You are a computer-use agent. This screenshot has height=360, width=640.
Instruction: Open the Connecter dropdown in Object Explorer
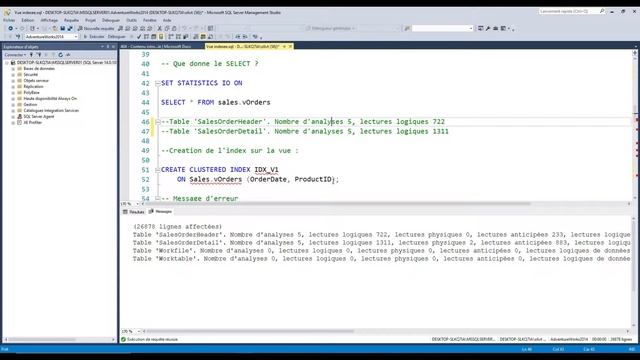(16, 55)
